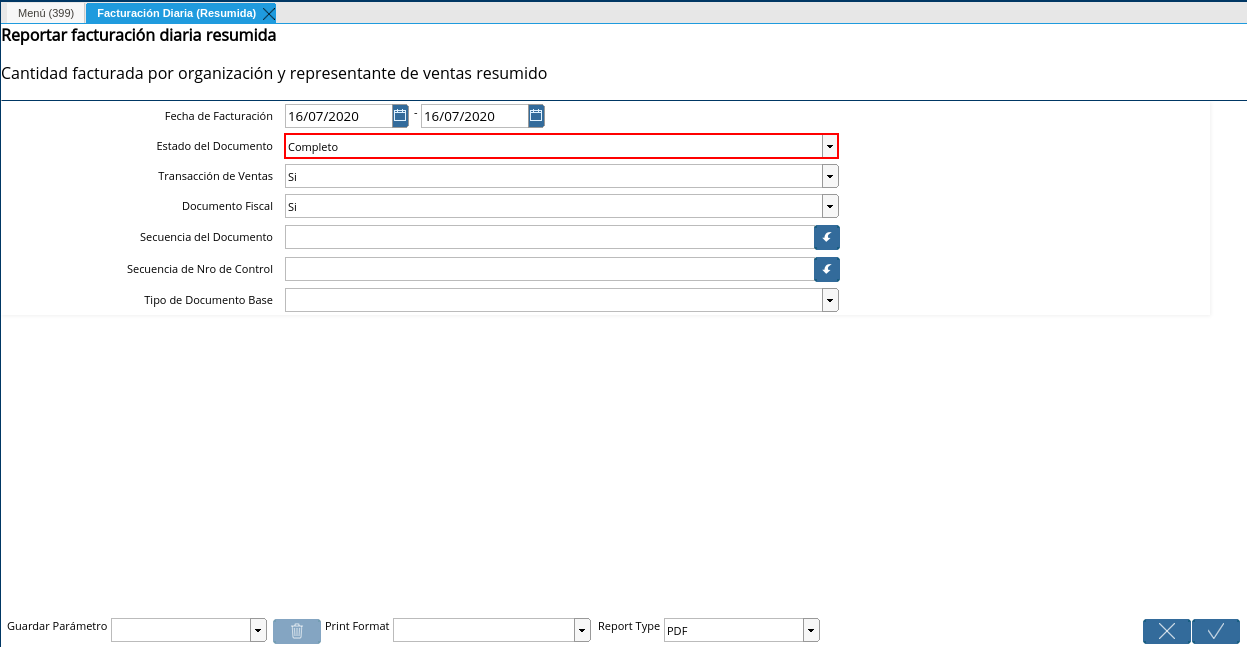This screenshot has width=1247, height=647.
Task: Focus the Secuencia del Documento text field
Action: 549,237
